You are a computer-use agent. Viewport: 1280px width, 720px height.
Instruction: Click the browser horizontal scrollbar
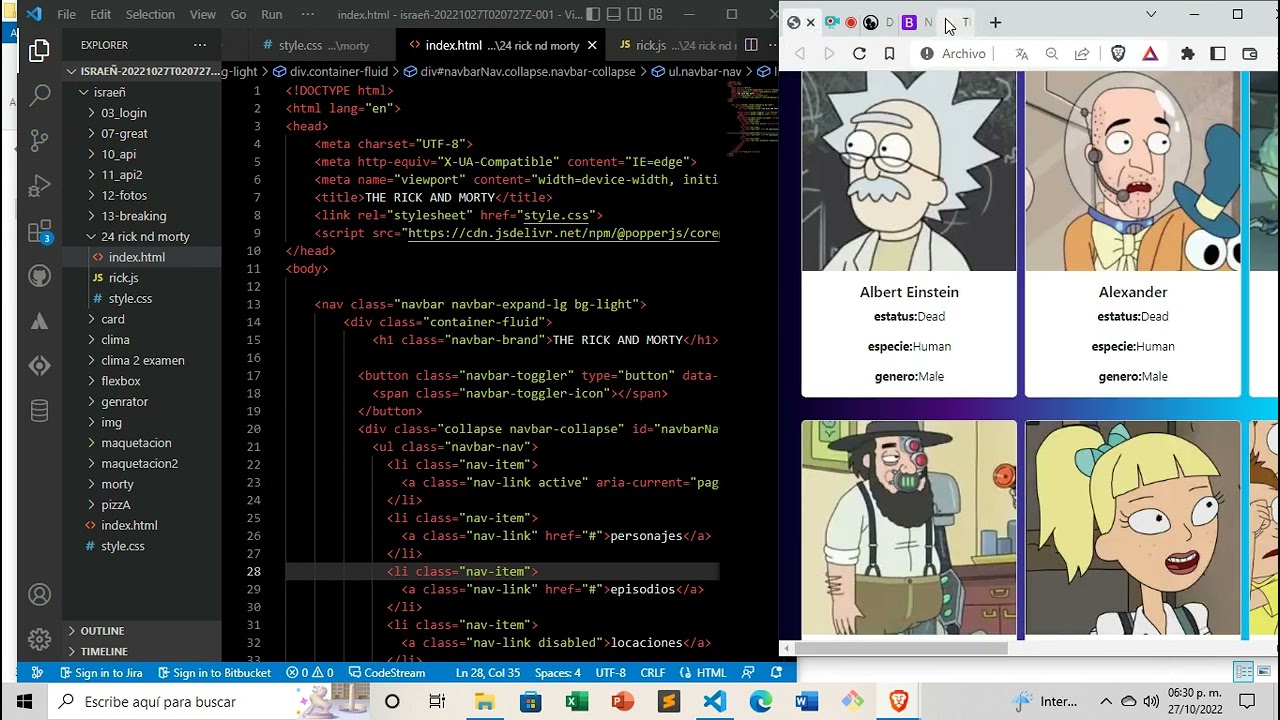click(902, 648)
